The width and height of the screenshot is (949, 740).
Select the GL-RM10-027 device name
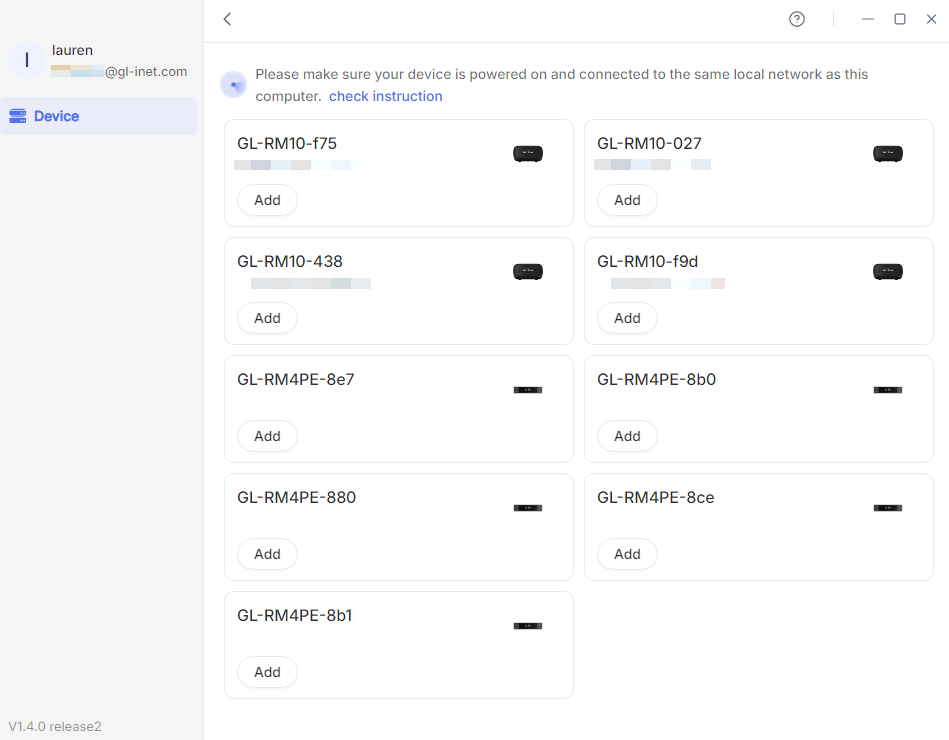pyautogui.click(x=649, y=143)
